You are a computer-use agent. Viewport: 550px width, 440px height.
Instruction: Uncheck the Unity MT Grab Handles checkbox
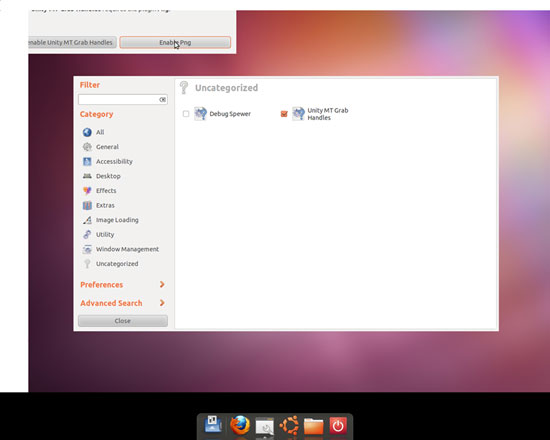[284, 114]
